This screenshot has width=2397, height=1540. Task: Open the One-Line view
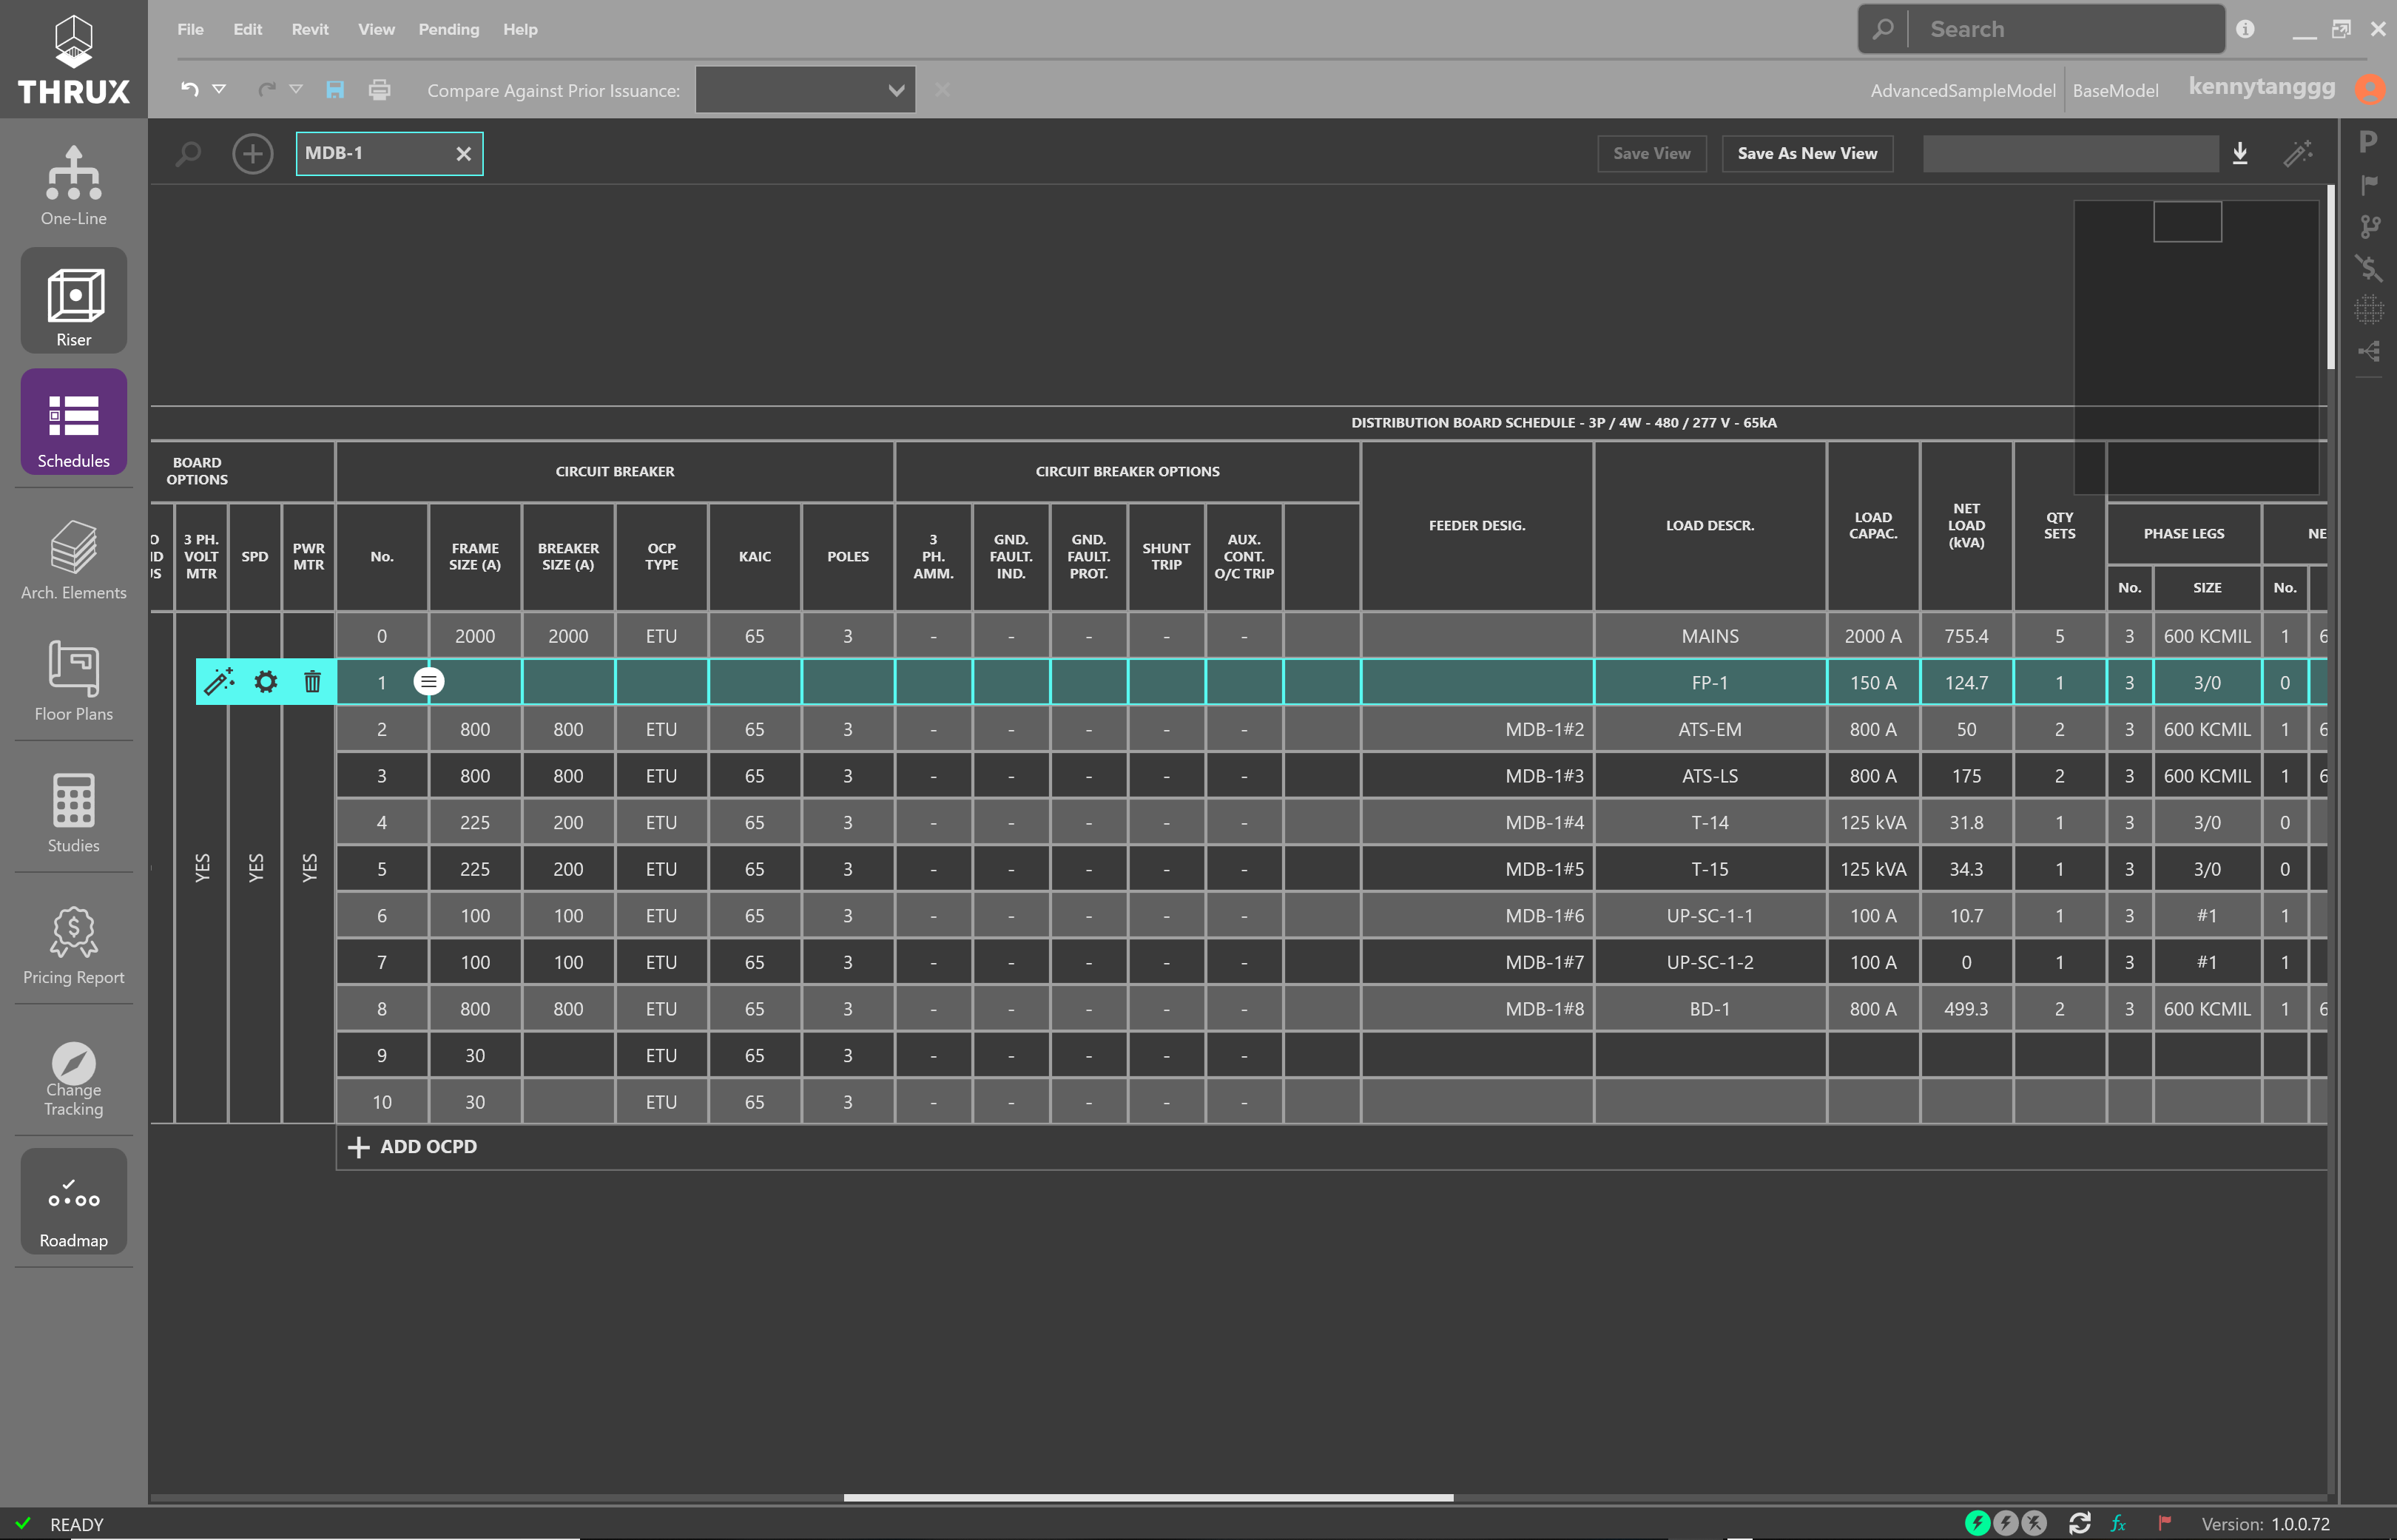73,184
